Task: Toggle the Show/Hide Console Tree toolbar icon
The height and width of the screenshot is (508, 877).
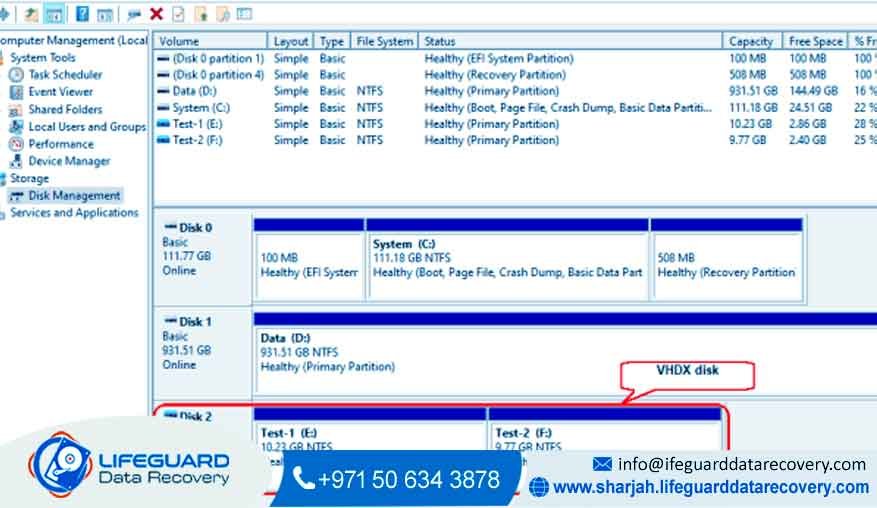Action: pyautogui.click(x=54, y=14)
